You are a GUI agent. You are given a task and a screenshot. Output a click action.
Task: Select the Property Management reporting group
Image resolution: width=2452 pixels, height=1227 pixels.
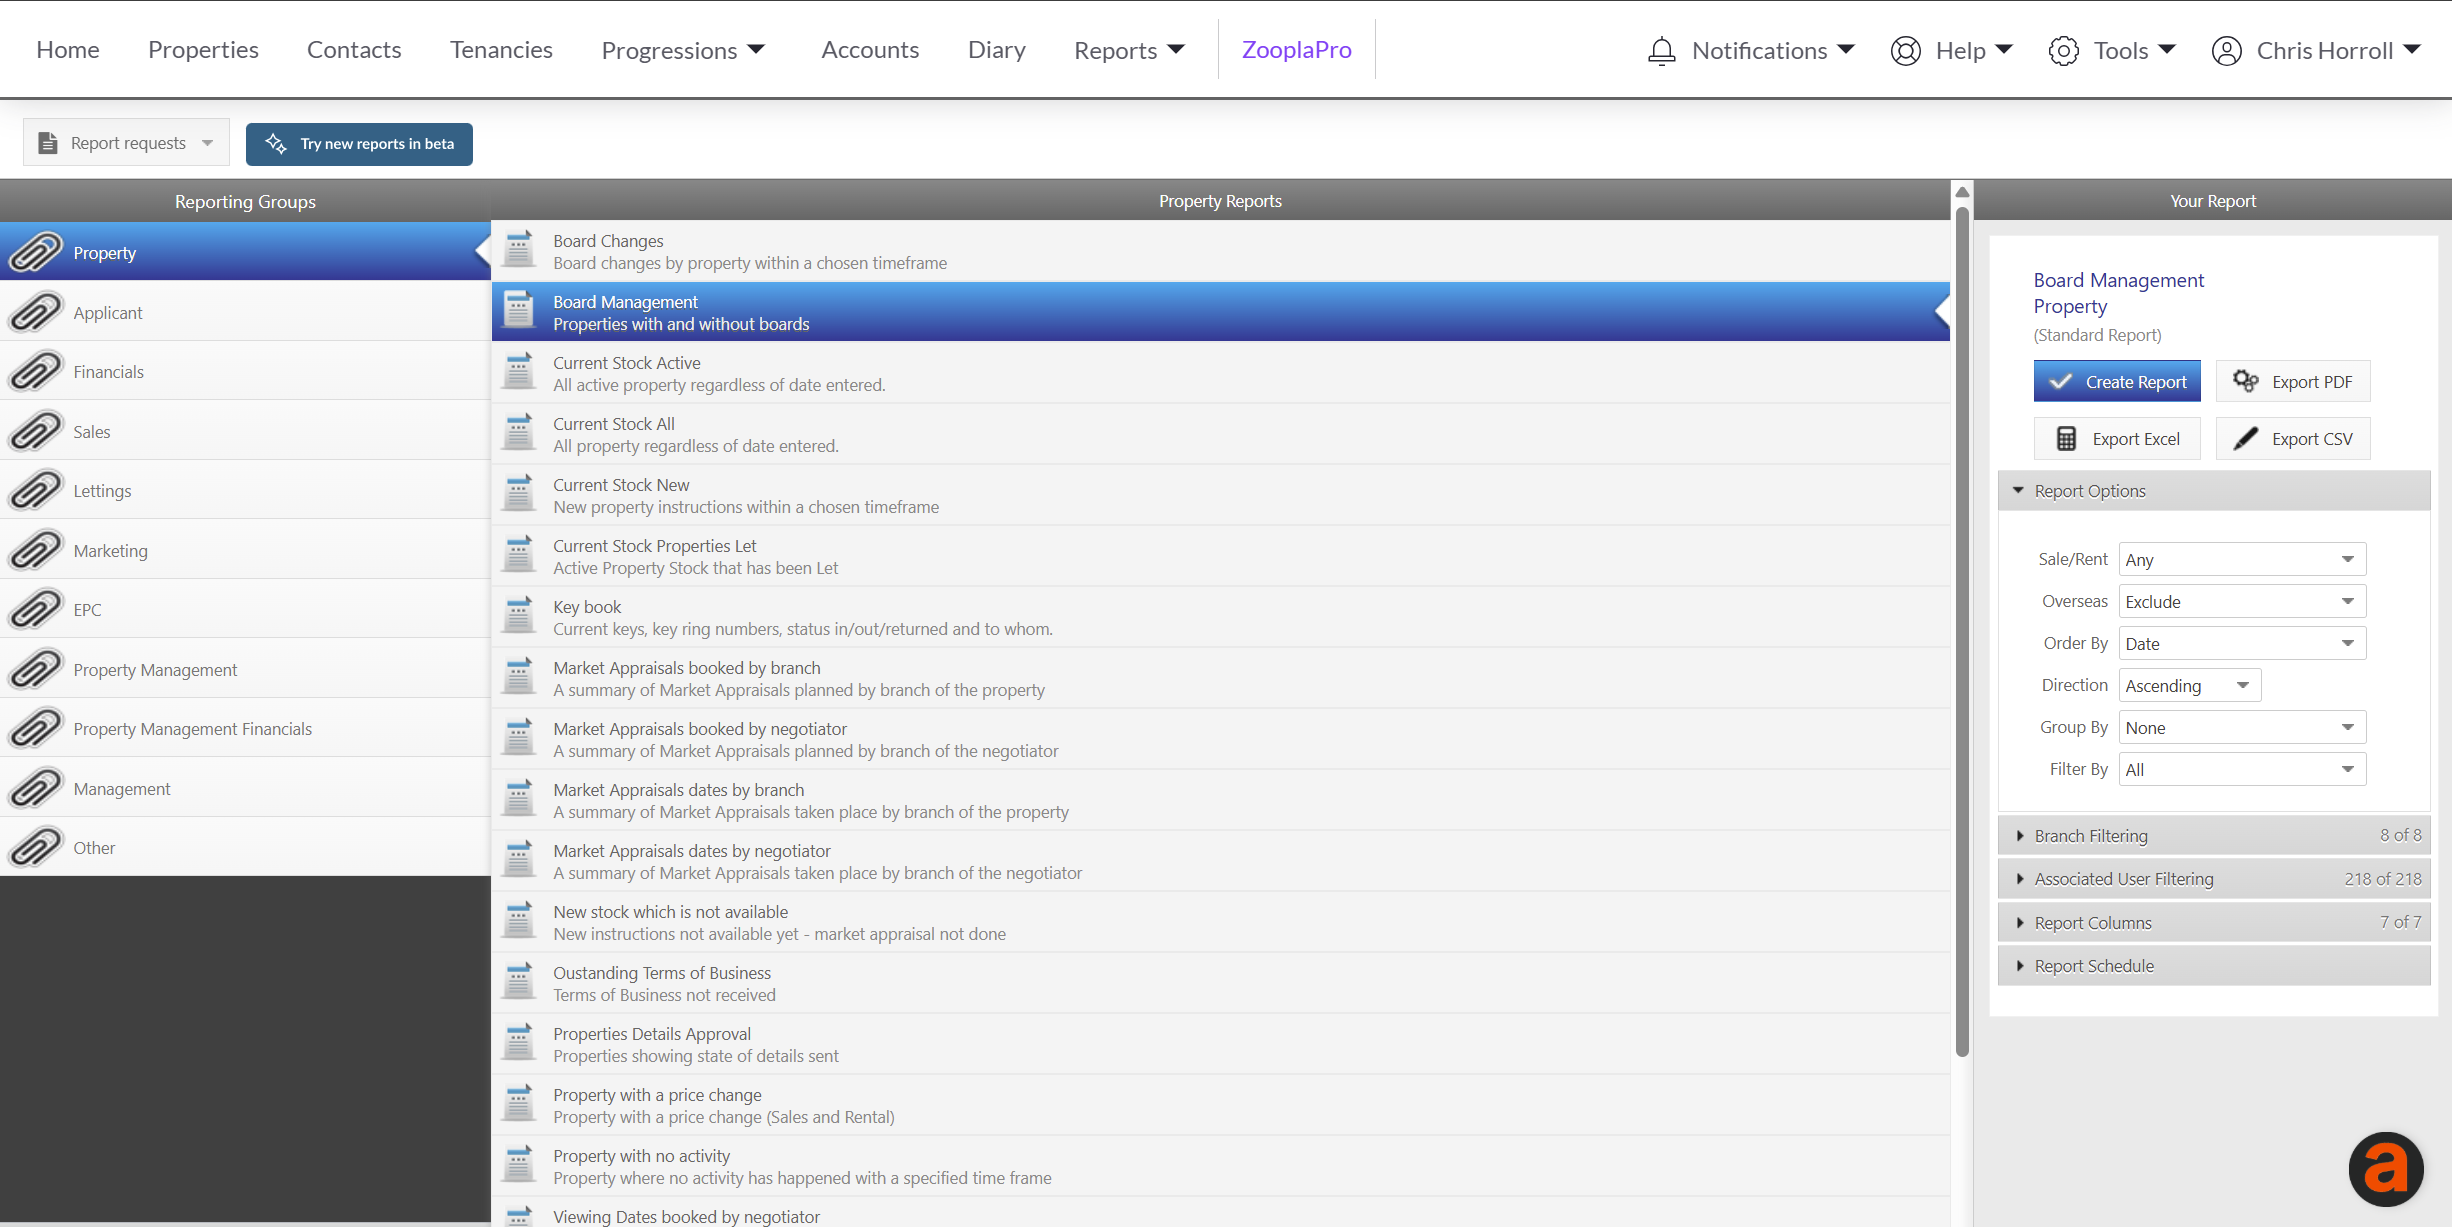click(245, 670)
